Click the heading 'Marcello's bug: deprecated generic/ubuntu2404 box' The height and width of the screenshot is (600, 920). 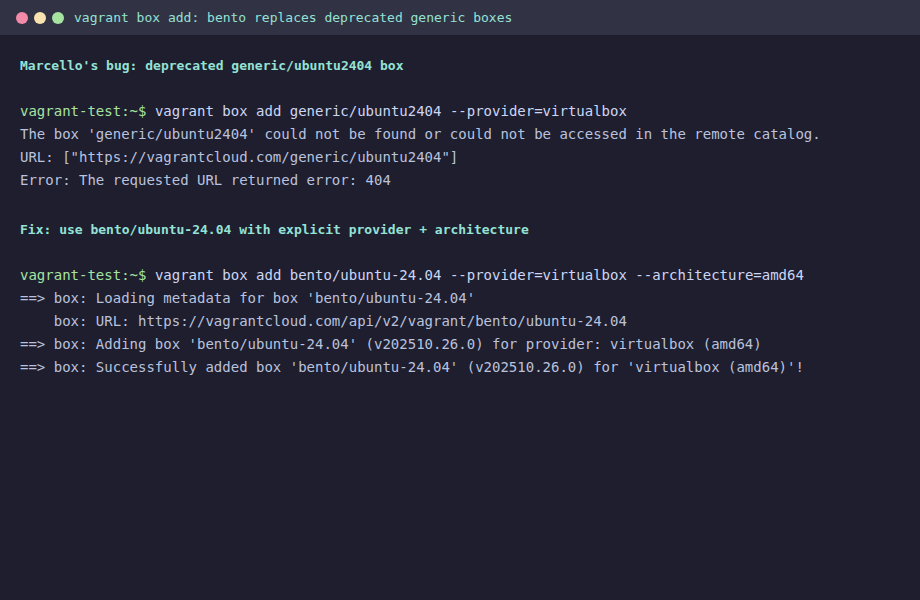[x=212, y=66]
